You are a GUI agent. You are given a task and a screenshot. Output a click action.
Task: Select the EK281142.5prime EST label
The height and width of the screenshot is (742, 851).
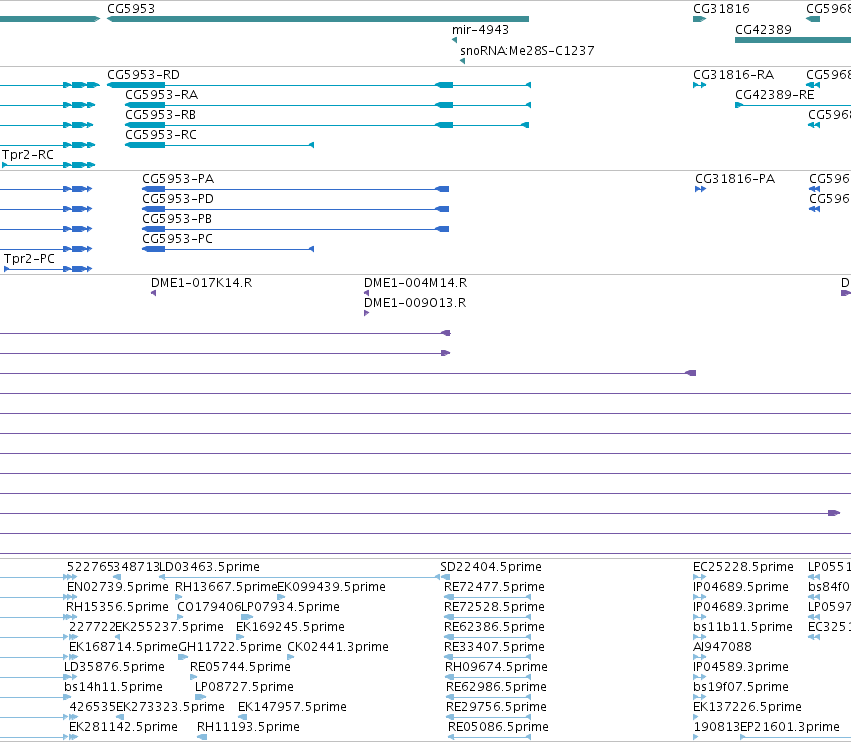coord(123,727)
